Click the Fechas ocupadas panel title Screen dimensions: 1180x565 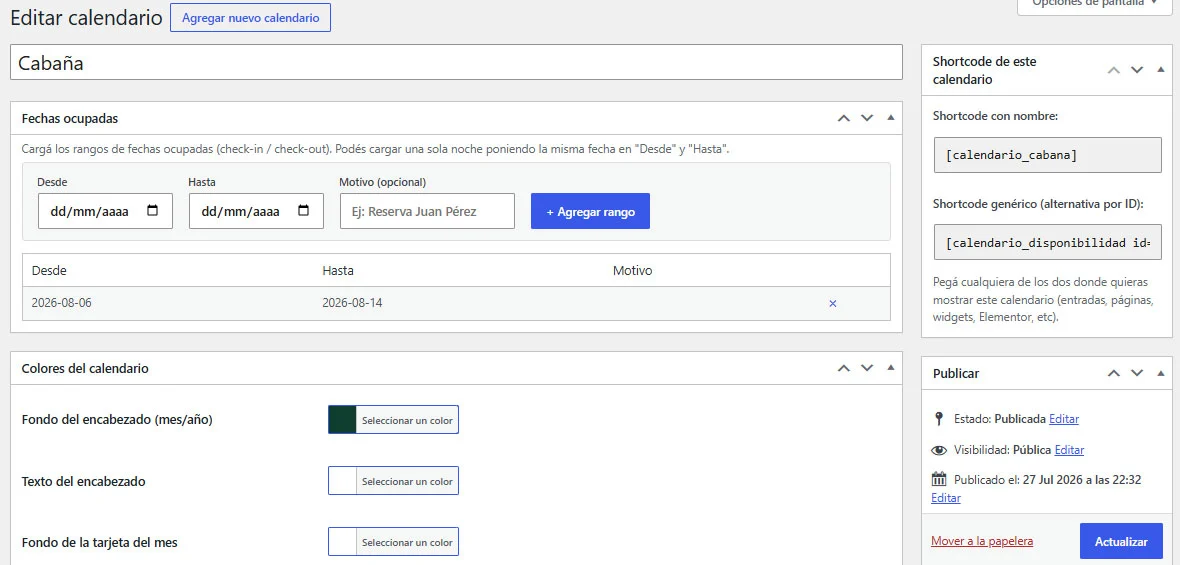tap(70, 118)
